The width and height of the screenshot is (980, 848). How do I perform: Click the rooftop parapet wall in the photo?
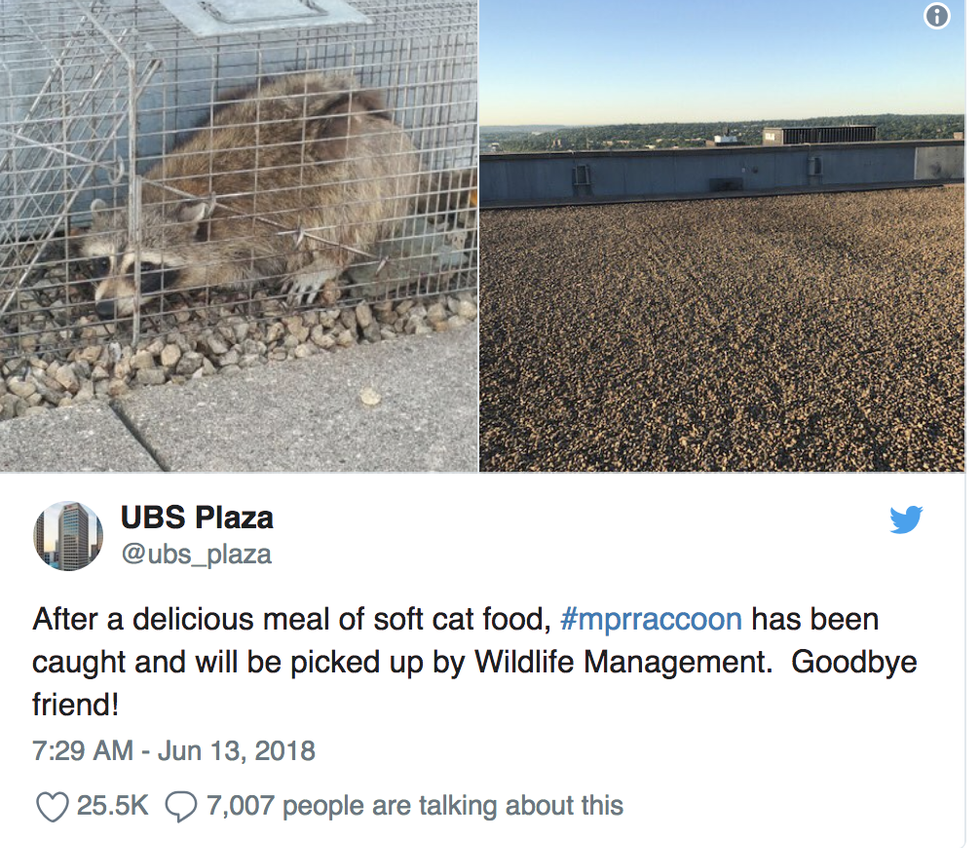[x=722, y=173]
